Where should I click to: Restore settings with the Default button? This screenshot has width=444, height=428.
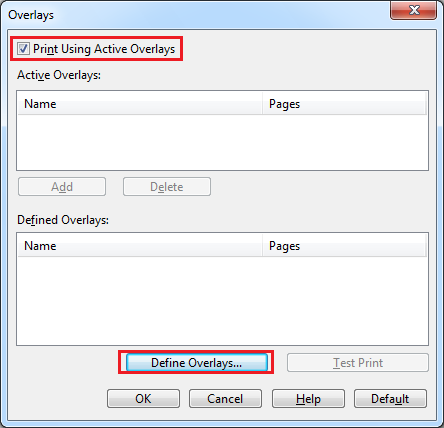(390, 399)
